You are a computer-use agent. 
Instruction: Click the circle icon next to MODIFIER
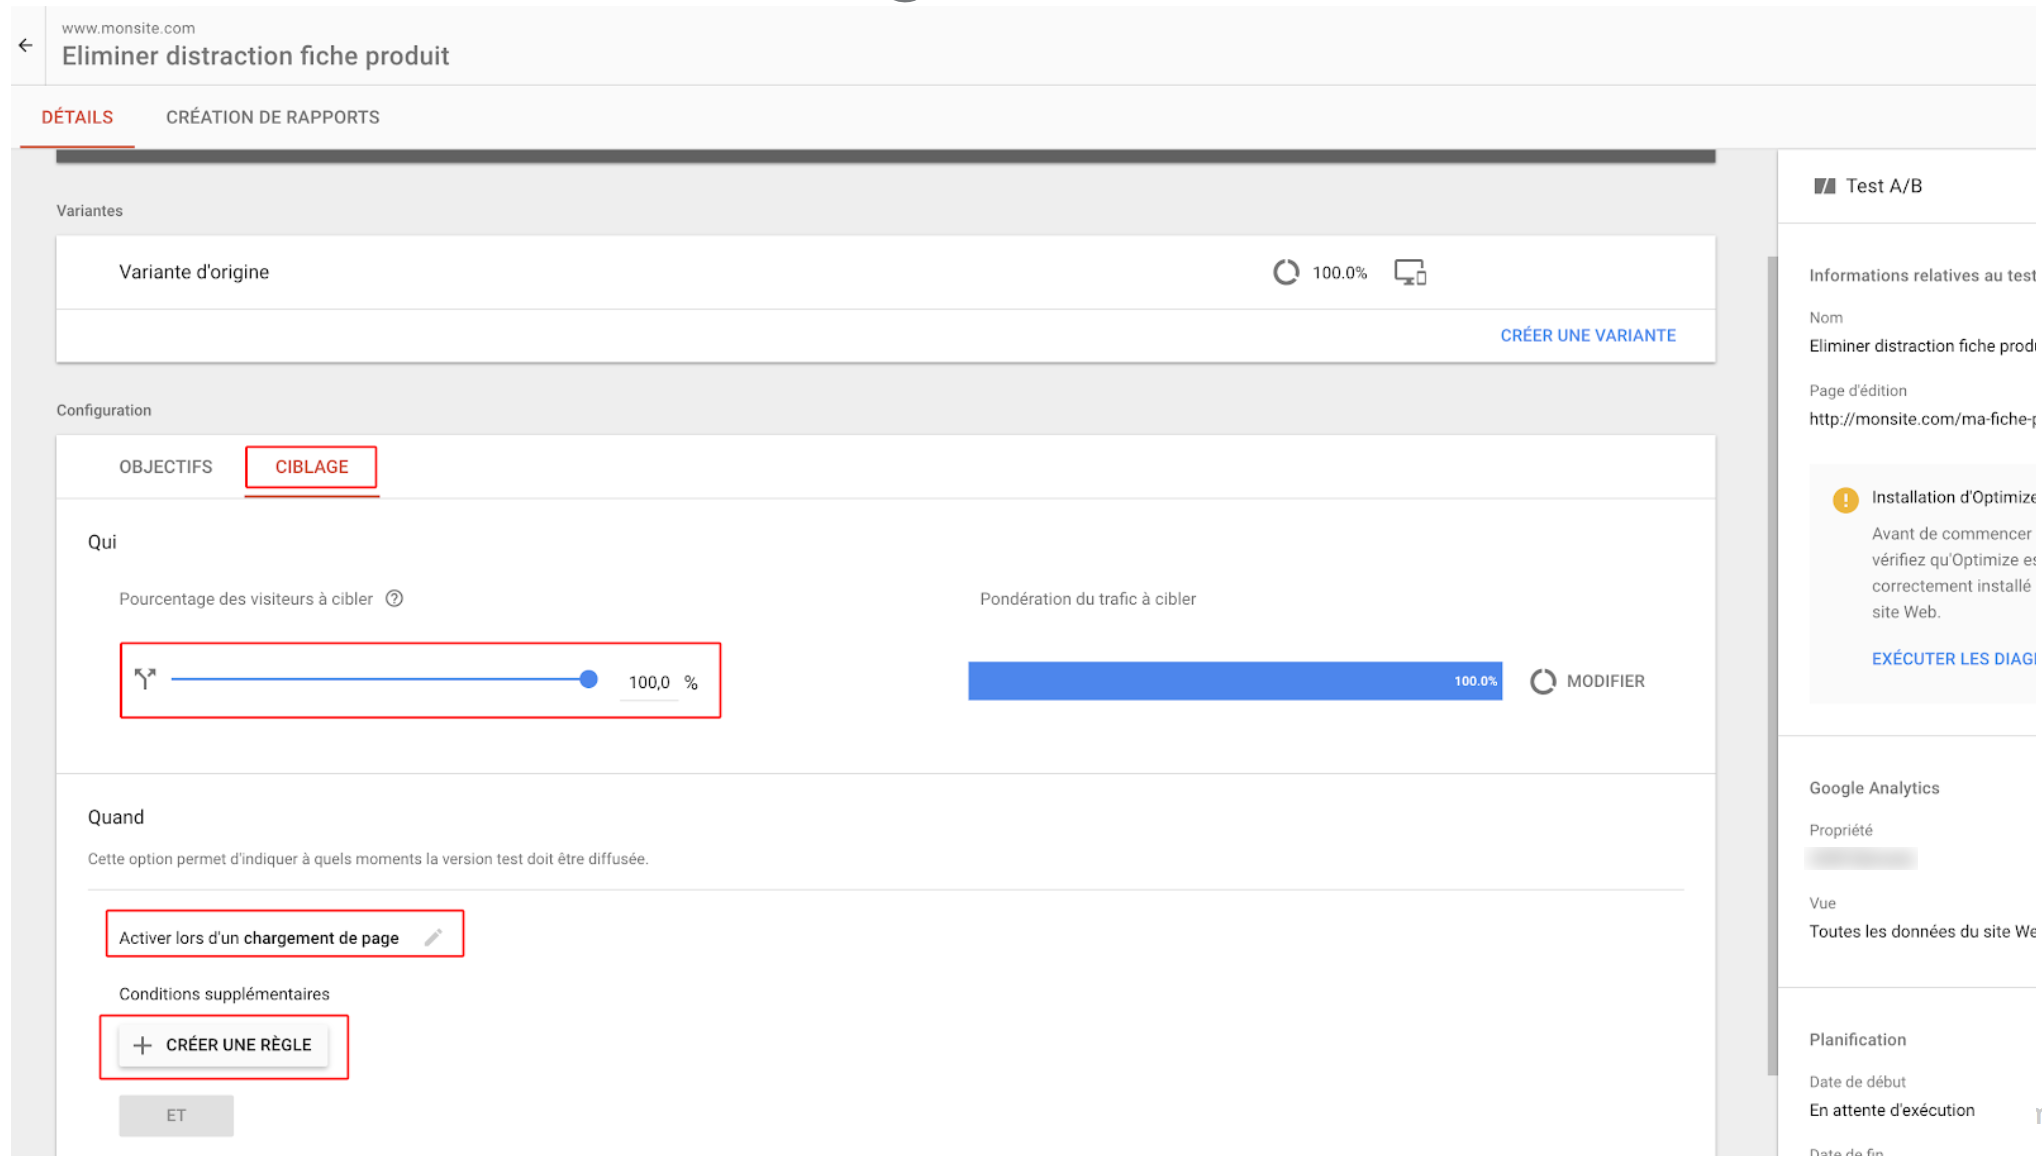coord(1543,681)
